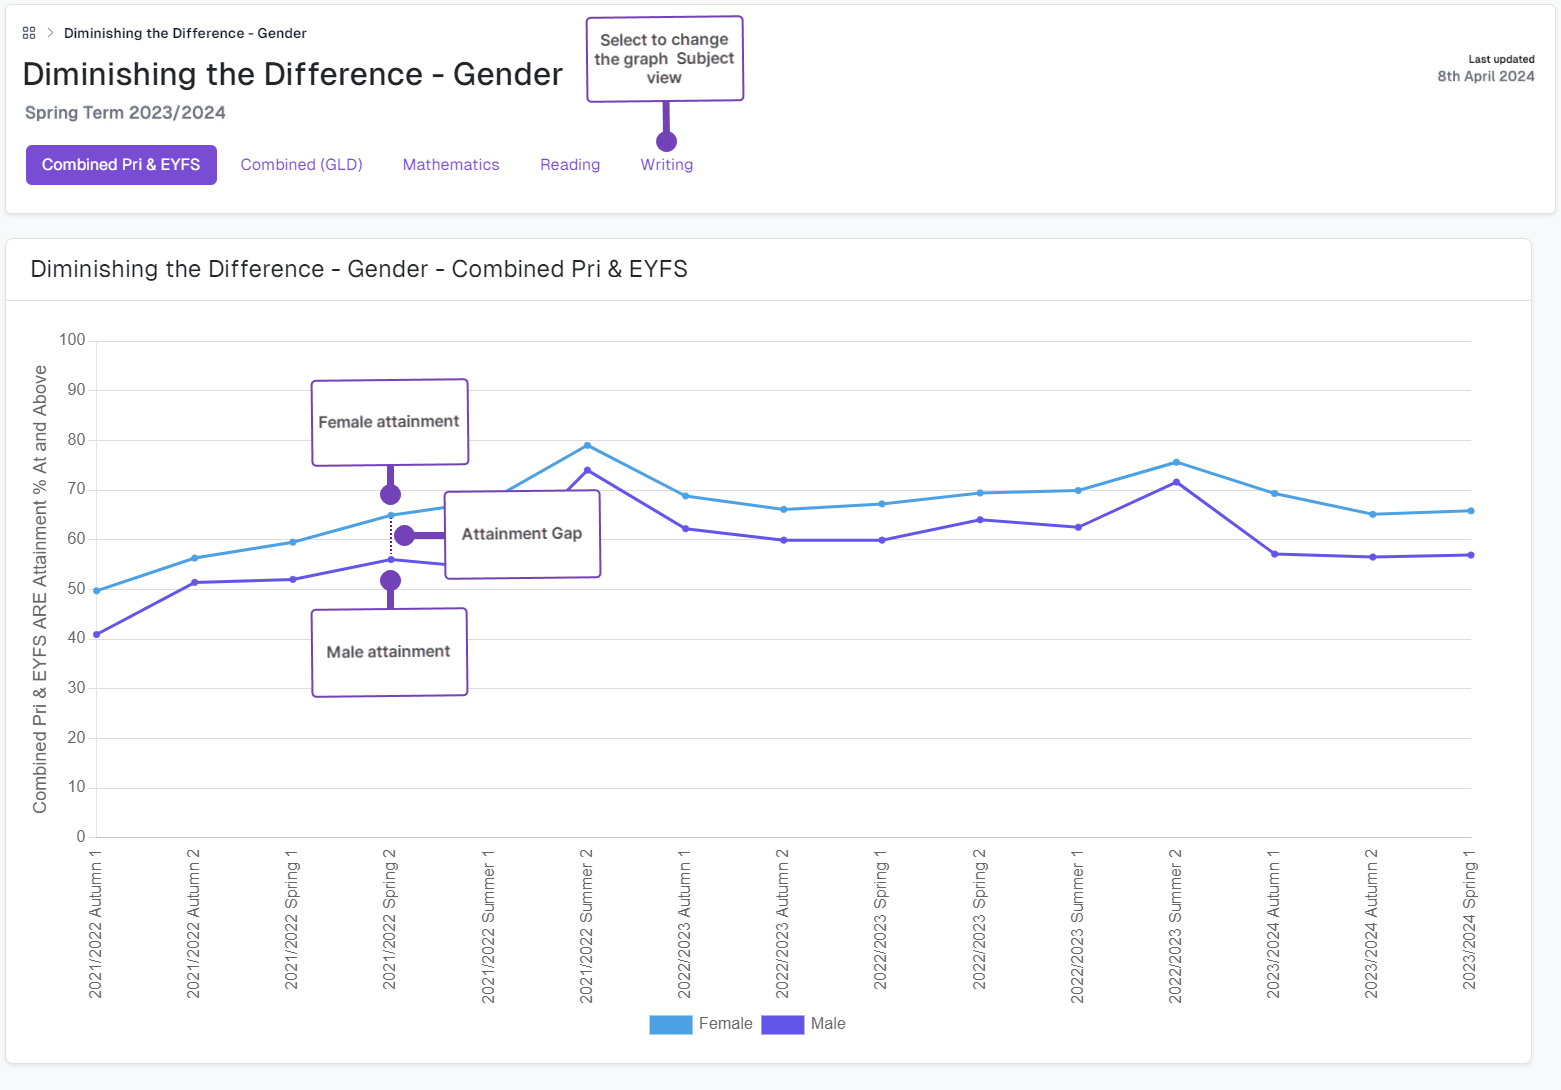Click Male data point at 2021/2022 Autumn 1
Screen dimensions: 1561x1090
(97, 634)
